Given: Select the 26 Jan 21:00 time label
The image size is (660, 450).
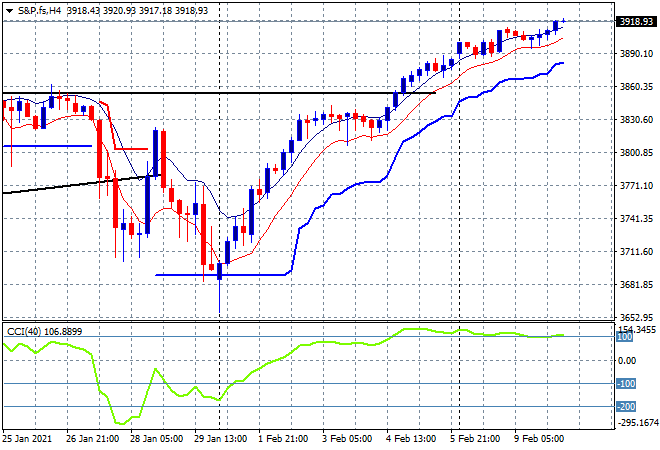Looking at the screenshot, I should [x=92, y=439].
